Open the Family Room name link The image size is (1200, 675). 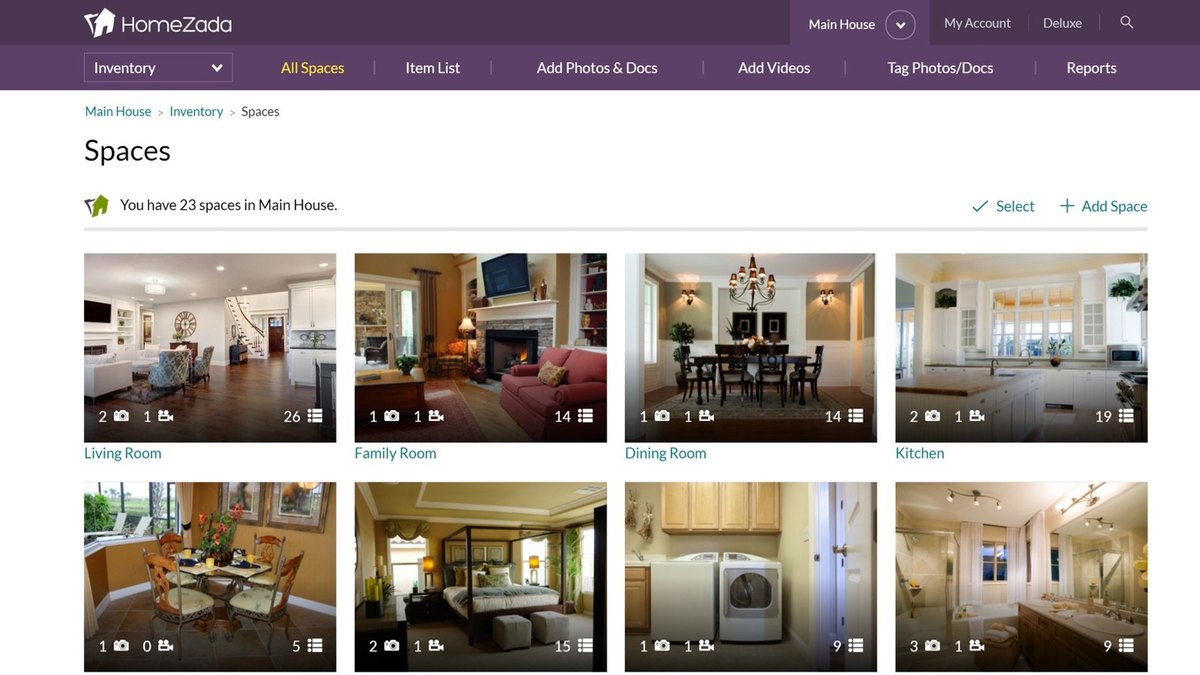click(395, 453)
